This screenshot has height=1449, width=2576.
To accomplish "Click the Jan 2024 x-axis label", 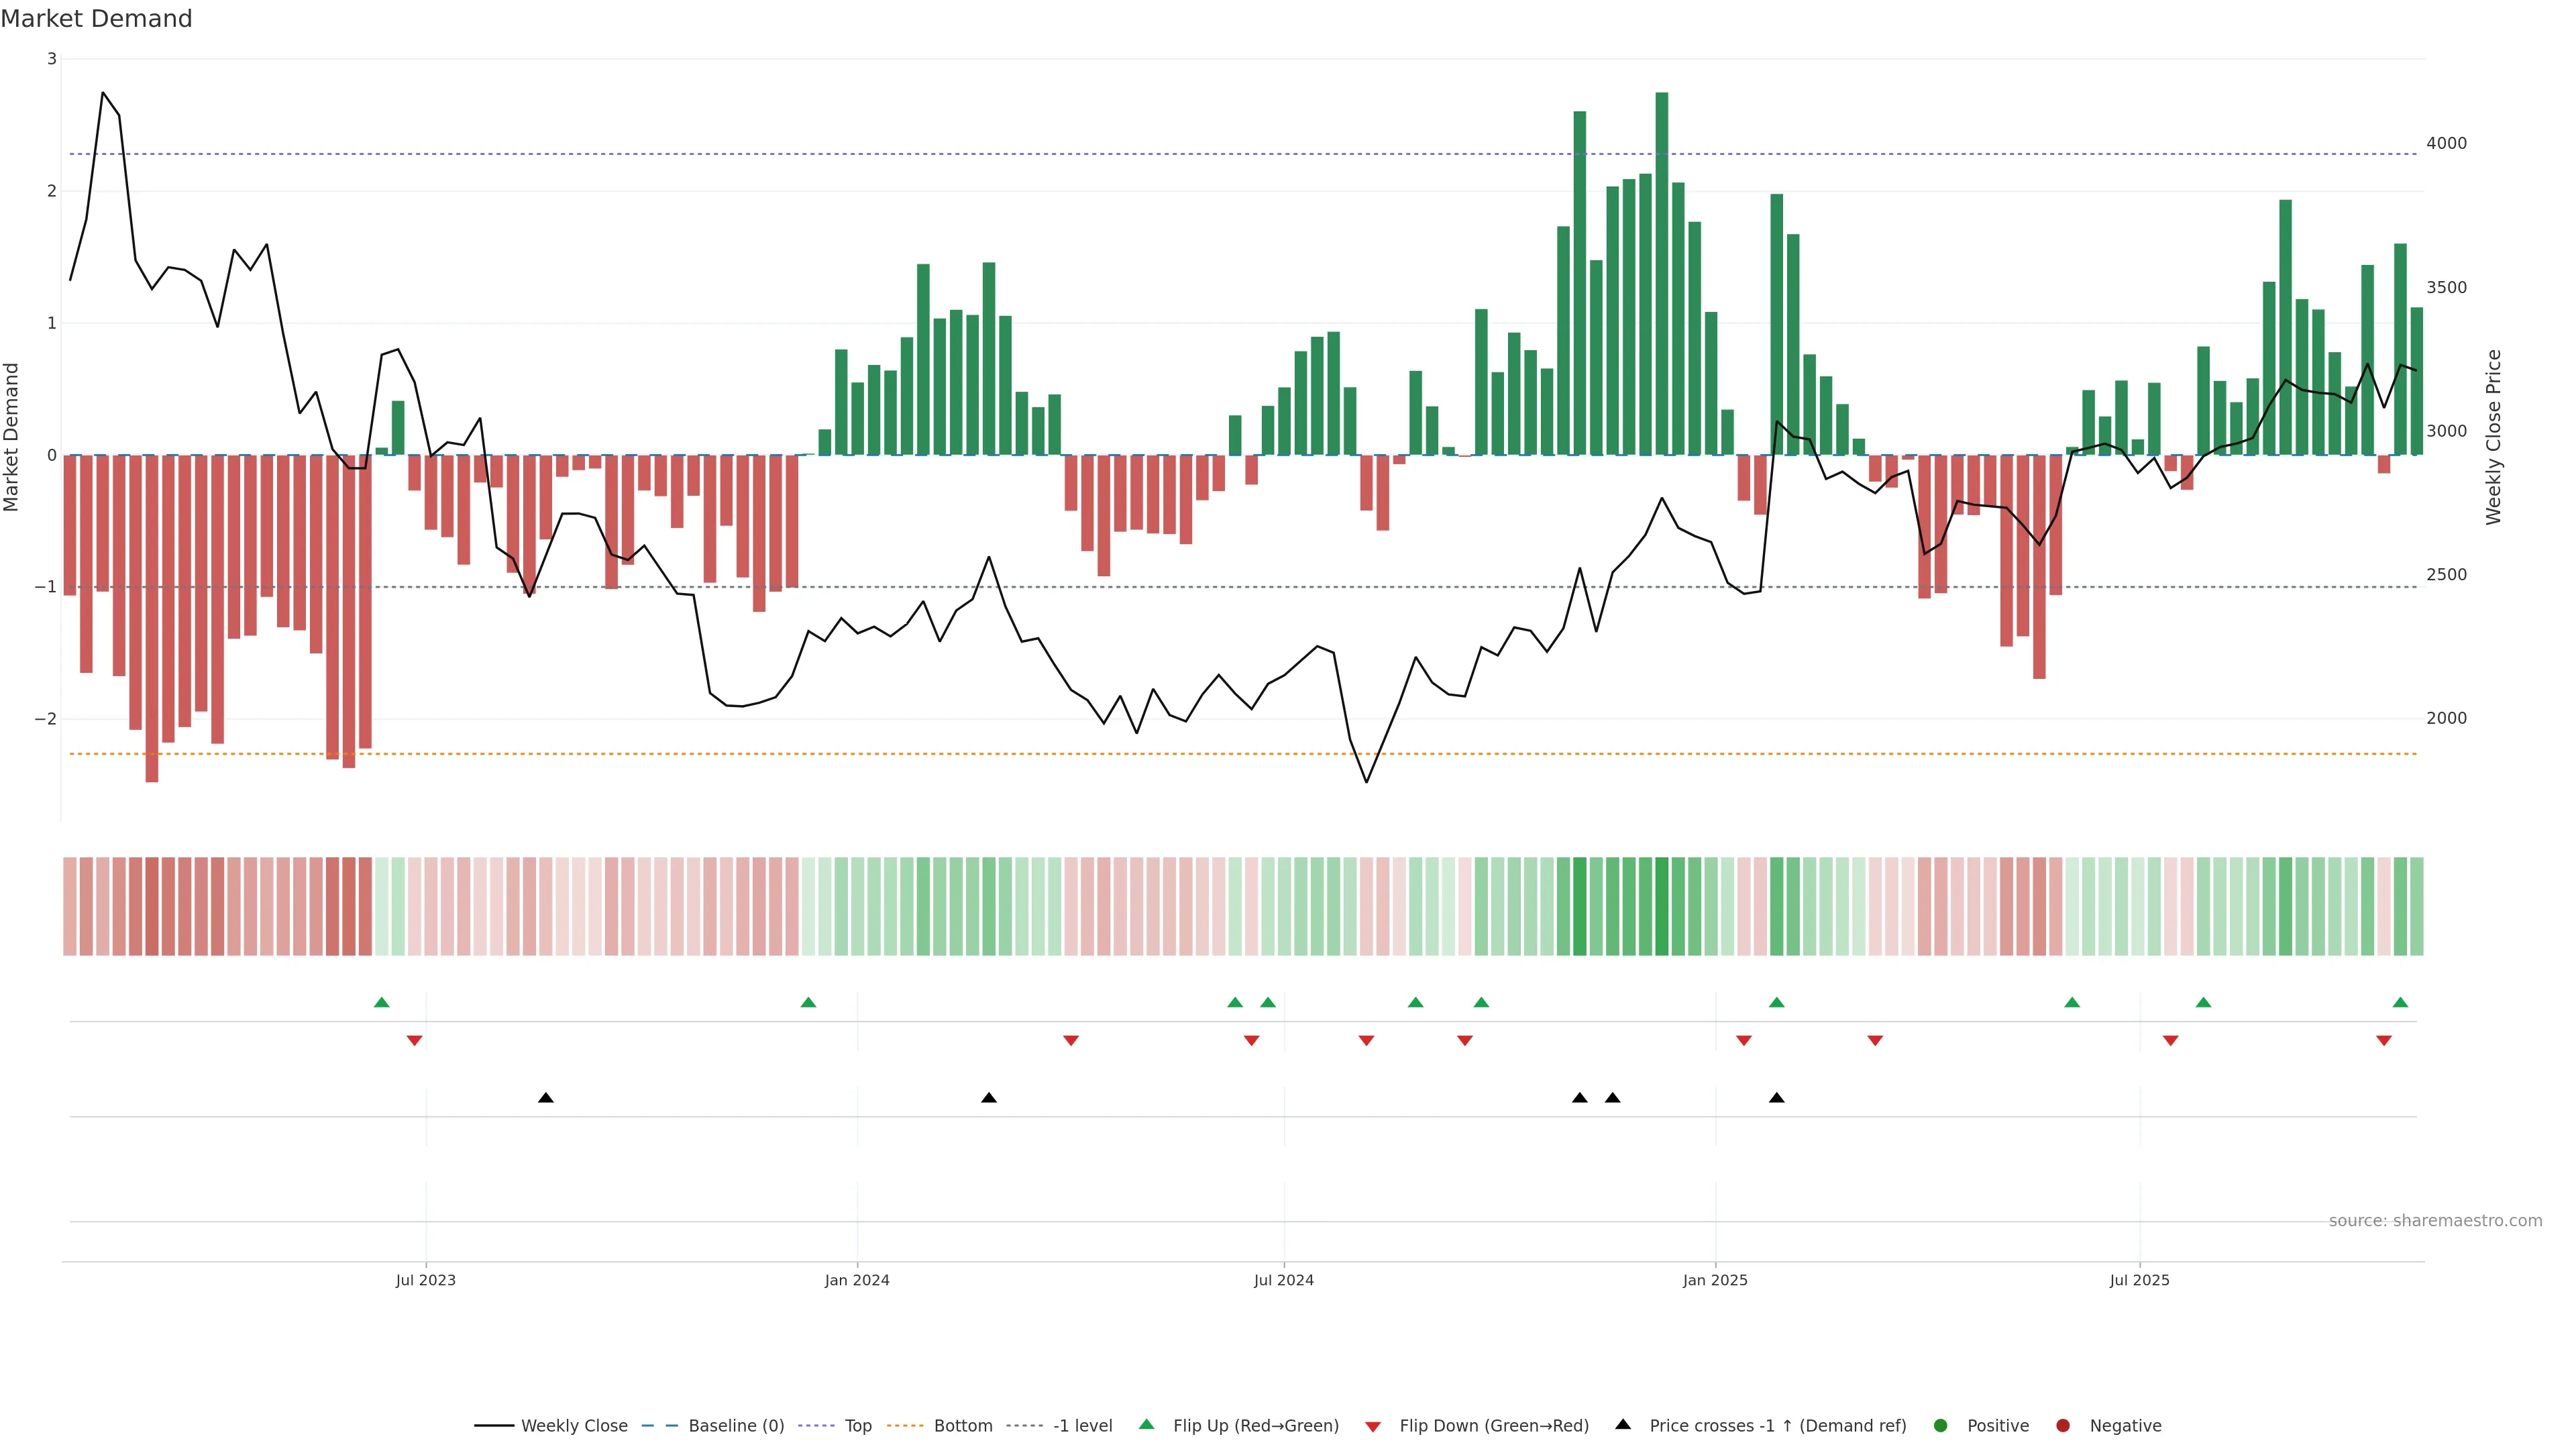I will pos(856,1280).
